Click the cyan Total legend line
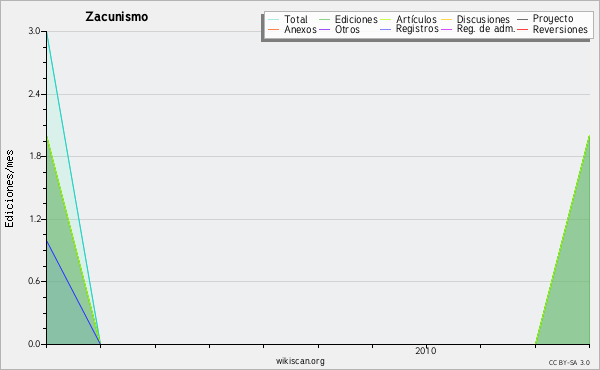The height and width of the screenshot is (370, 600). (x=274, y=19)
